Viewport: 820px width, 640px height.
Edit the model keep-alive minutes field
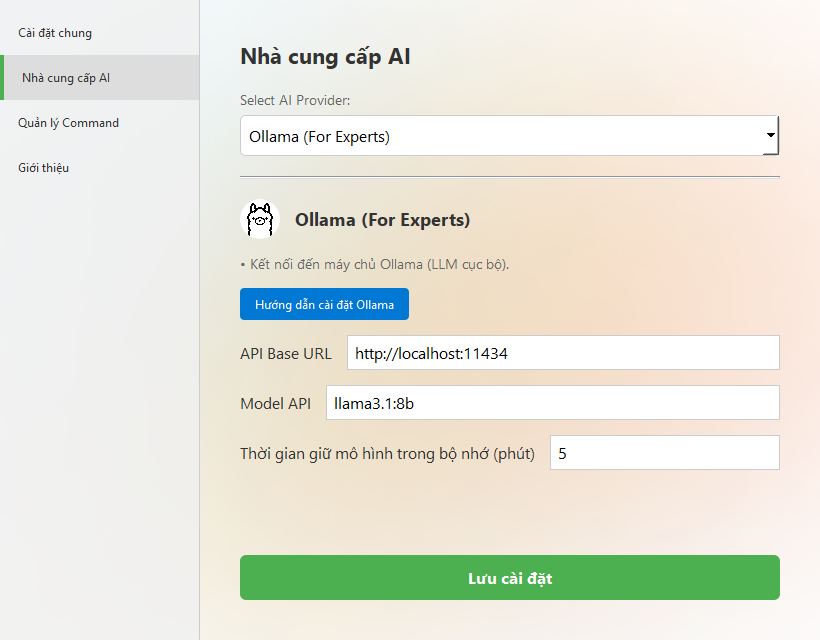665,453
